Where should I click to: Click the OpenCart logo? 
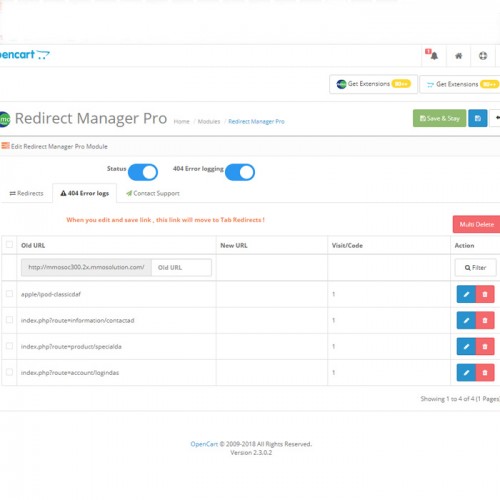click(24, 55)
